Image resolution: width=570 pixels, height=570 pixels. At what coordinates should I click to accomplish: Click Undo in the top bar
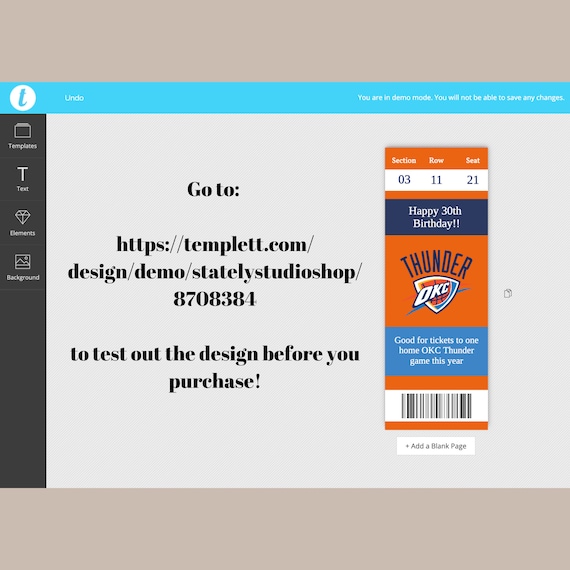click(x=74, y=98)
